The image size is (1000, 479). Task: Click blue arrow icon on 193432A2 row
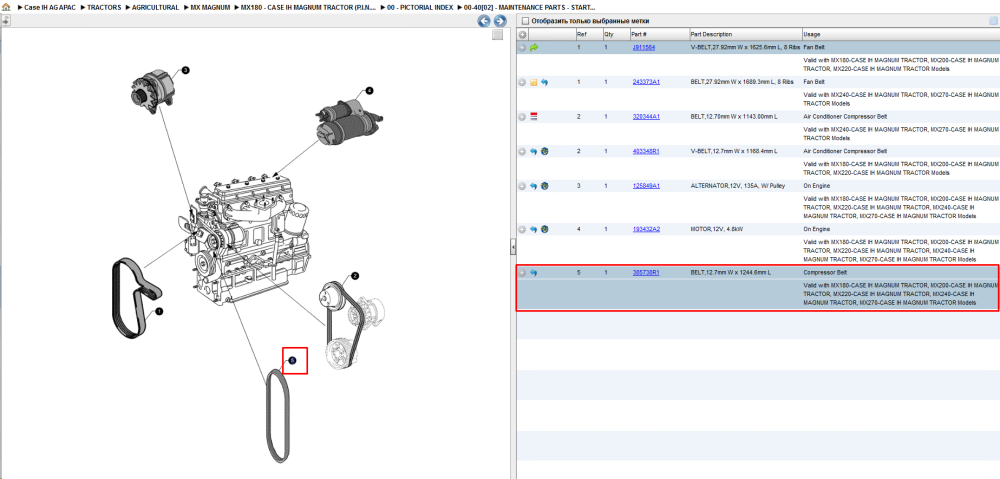(534, 229)
